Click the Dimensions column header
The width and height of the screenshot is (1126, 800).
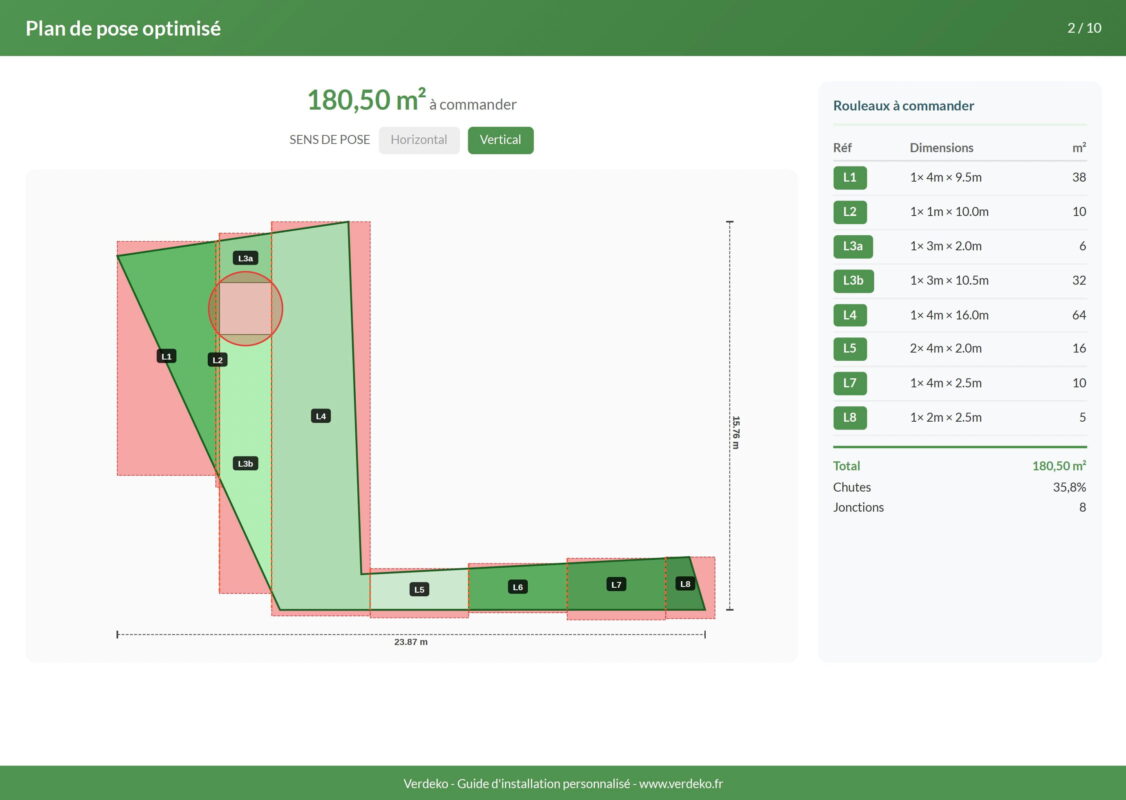click(x=941, y=148)
